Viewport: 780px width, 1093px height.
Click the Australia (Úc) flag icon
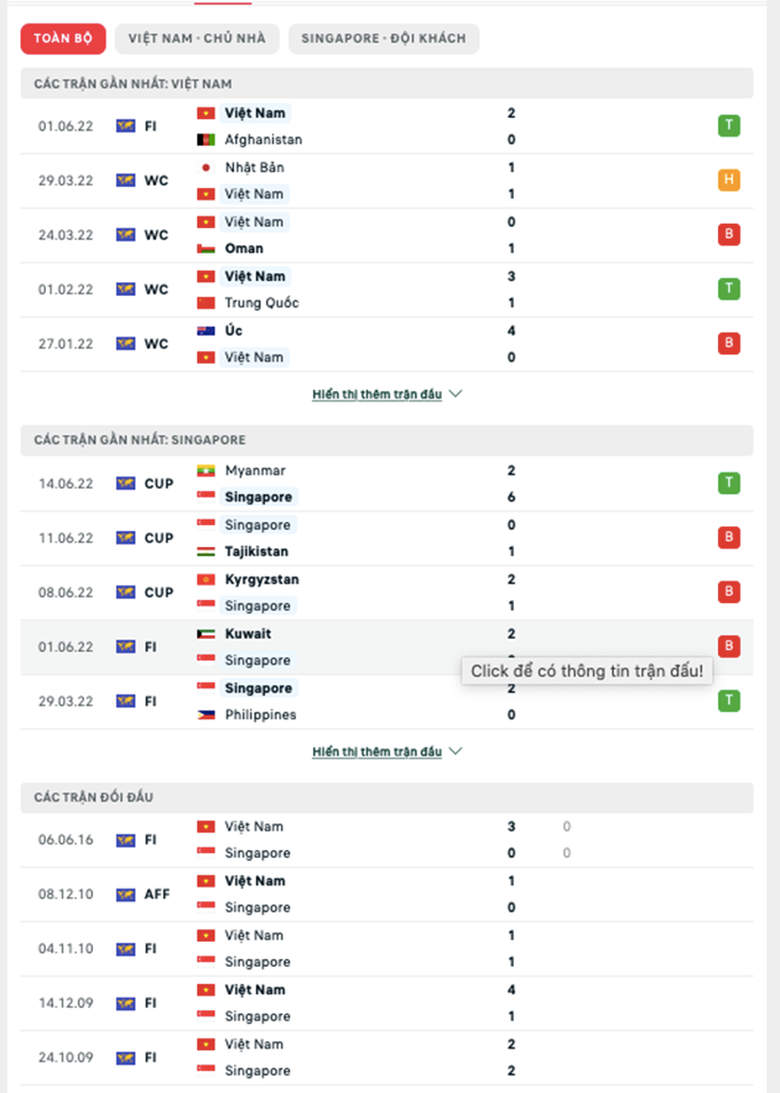(206, 331)
